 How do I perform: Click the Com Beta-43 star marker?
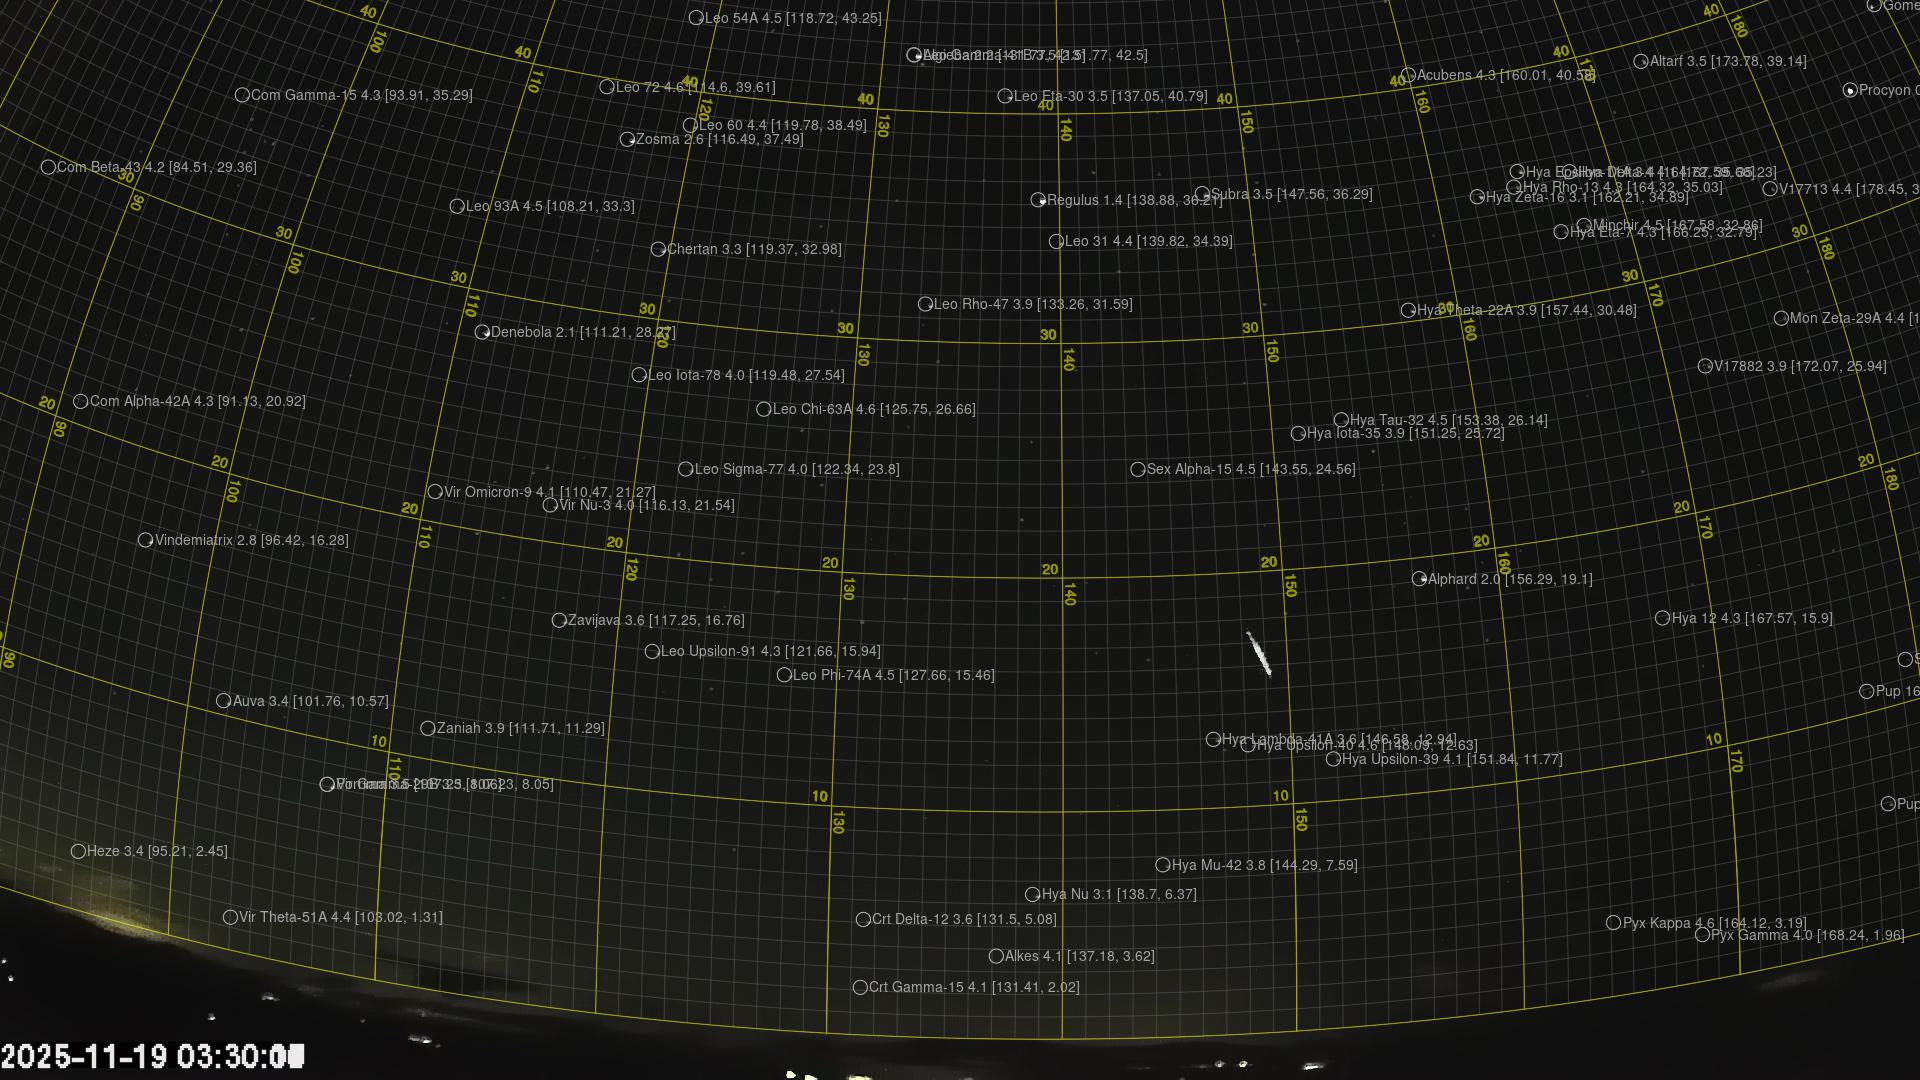[x=48, y=167]
